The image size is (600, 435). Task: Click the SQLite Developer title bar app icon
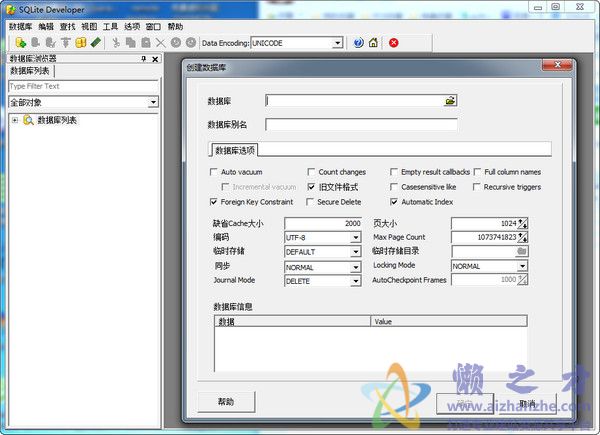pos(11,9)
